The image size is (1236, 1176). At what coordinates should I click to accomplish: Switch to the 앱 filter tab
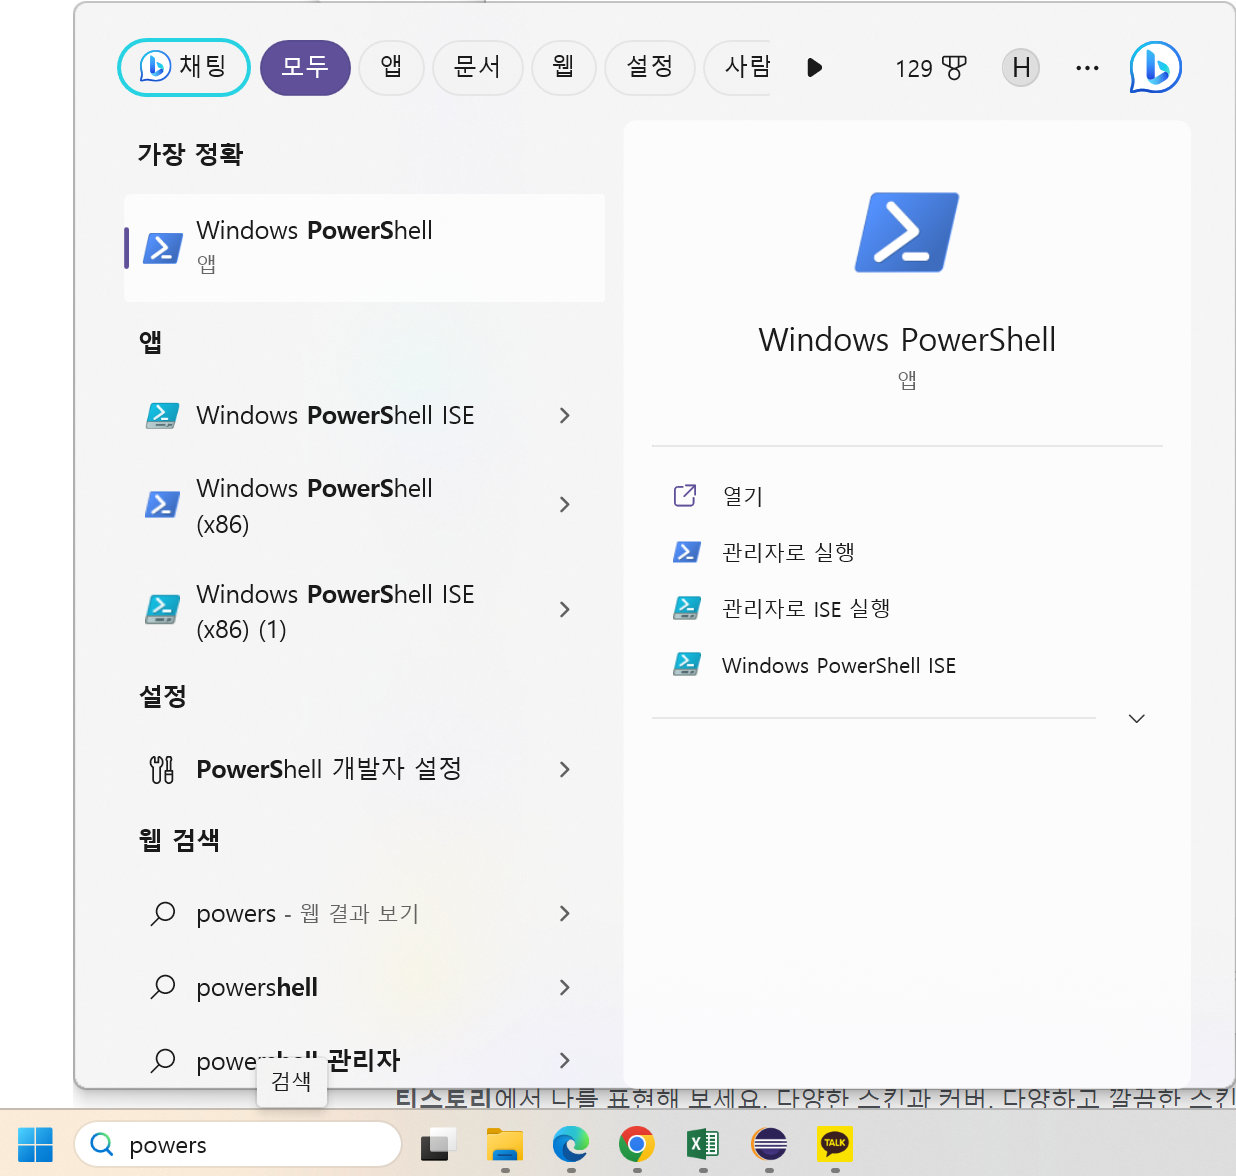(x=391, y=67)
